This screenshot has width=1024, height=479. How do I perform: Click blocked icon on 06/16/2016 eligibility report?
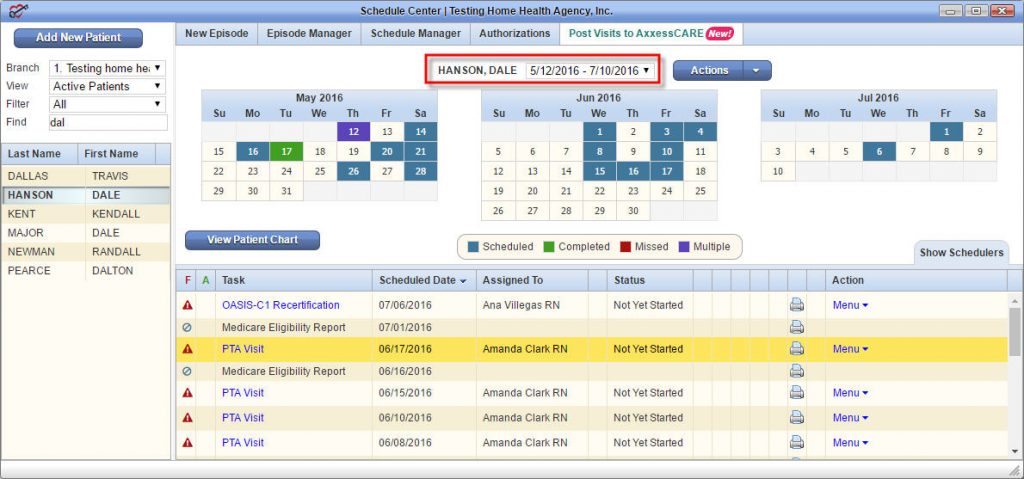(187, 371)
